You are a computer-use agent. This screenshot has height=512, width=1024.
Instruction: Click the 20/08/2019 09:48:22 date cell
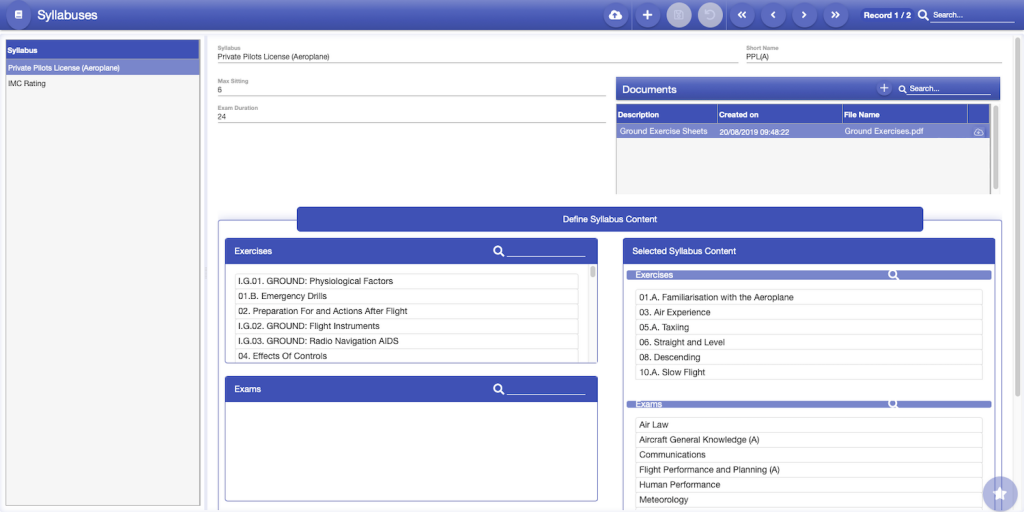tap(754, 132)
